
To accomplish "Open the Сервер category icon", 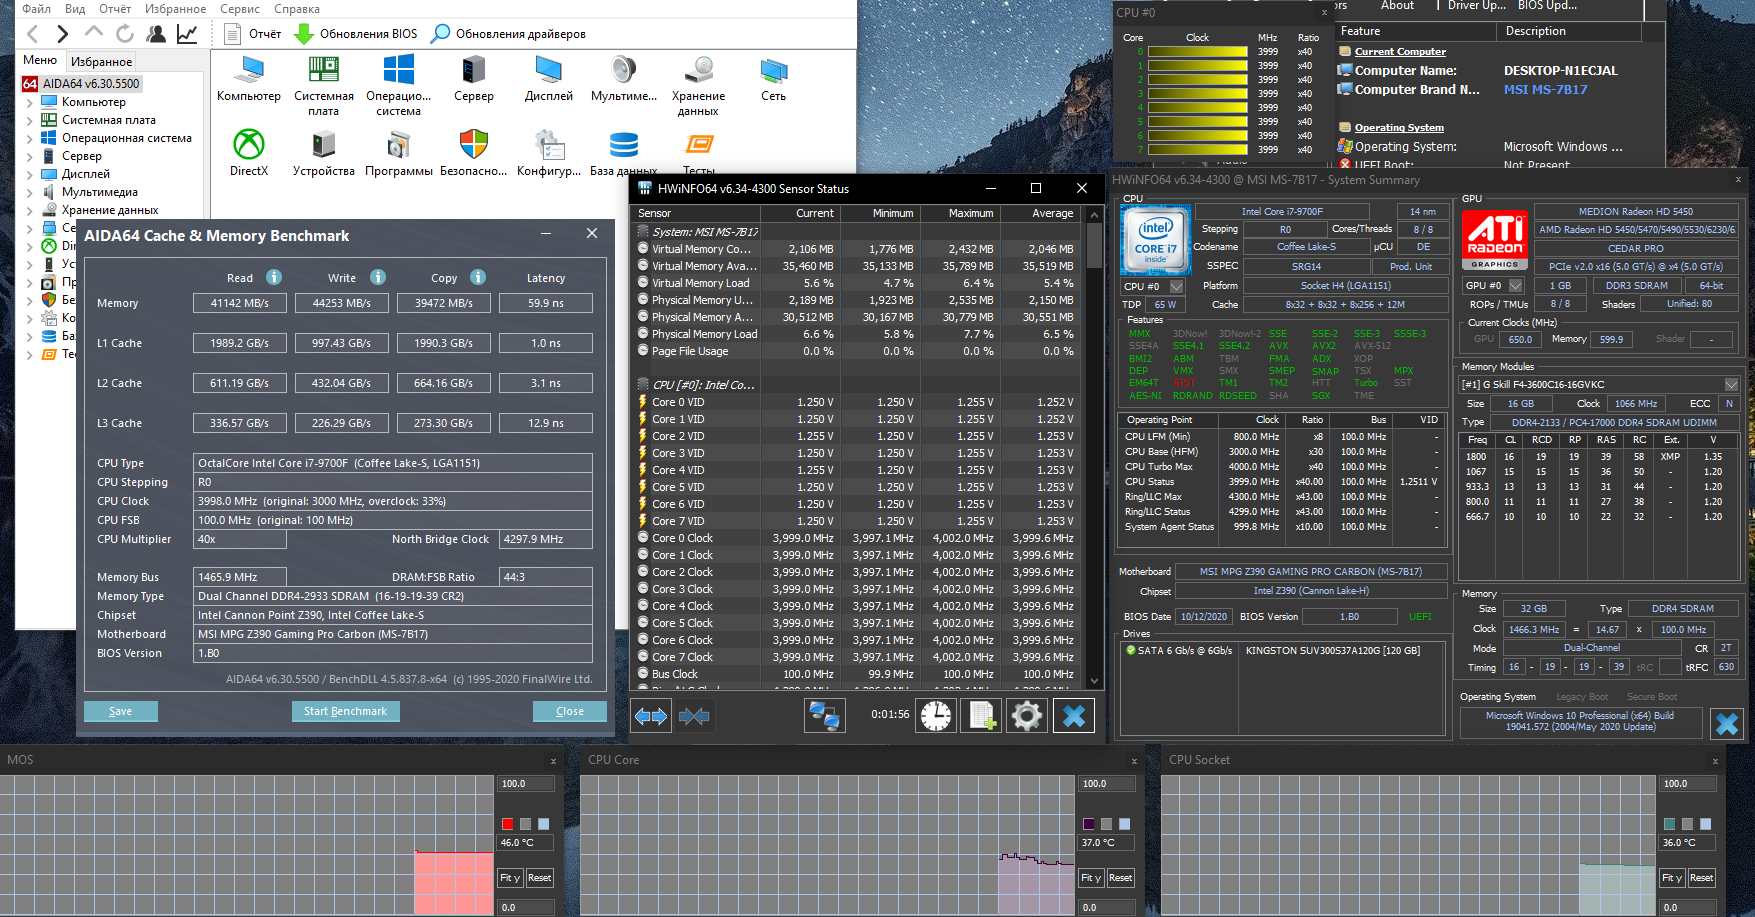I will tap(473, 70).
